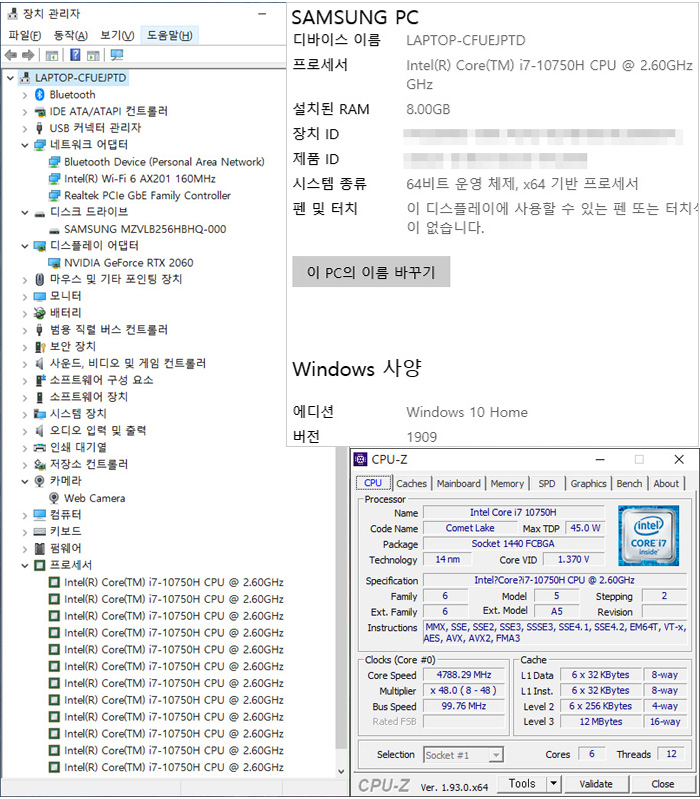Select the LAPTOP-CFUEJPTD root node
The image size is (700, 799).
coord(80,77)
